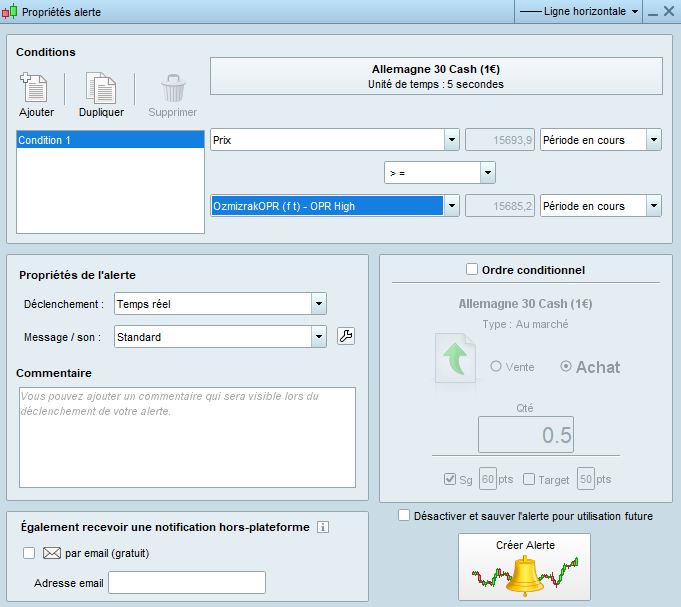Open the Ligne horizontale dropdown

(579, 11)
